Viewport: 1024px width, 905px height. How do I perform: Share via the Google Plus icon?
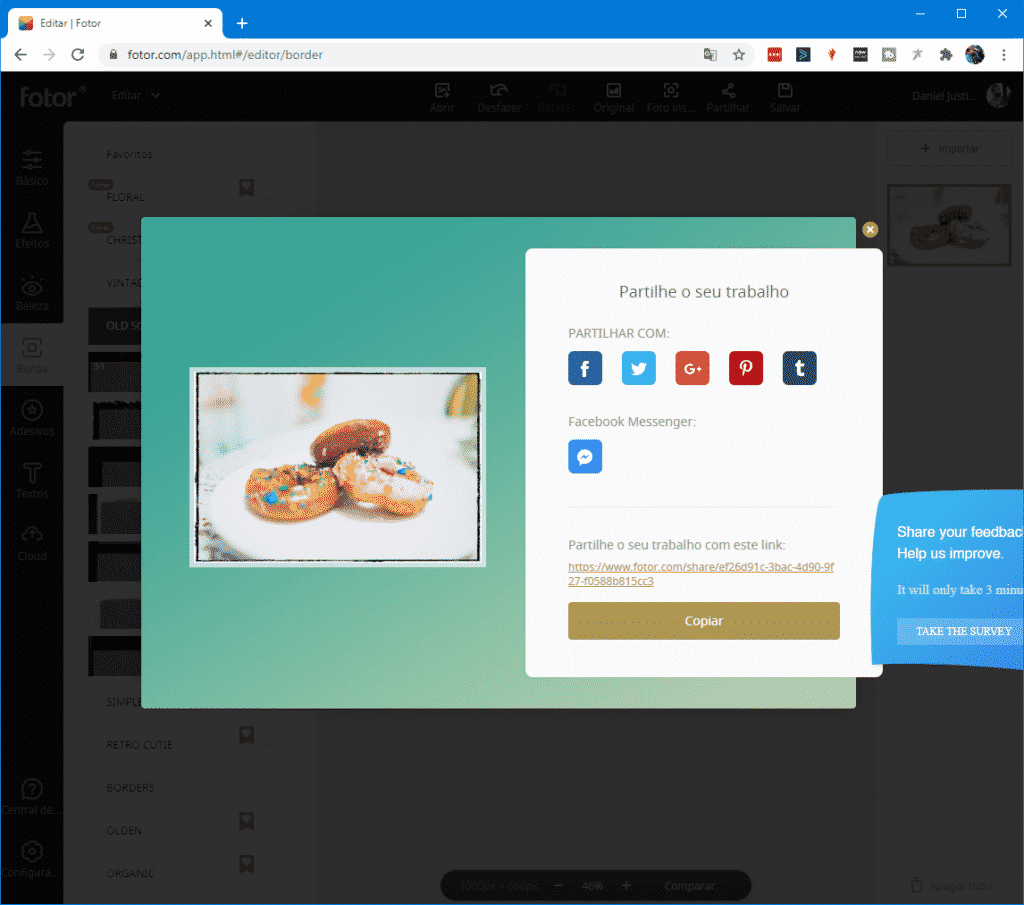[692, 368]
